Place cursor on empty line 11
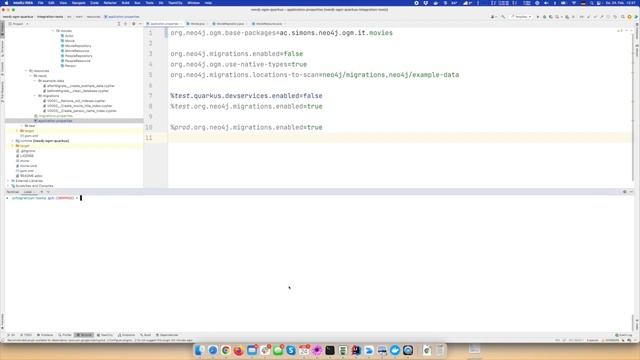Viewport: 640px width, 360px height. [400, 138]
